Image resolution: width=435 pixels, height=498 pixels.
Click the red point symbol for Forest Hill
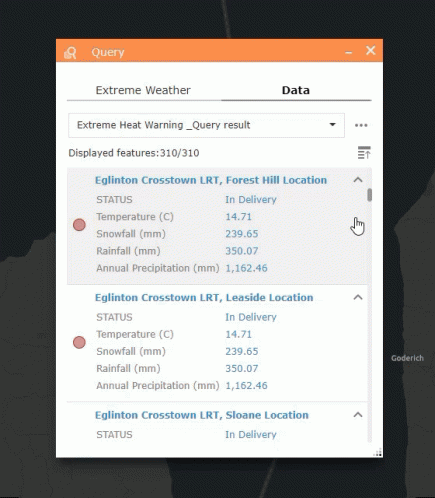click(x=79, y=225)
